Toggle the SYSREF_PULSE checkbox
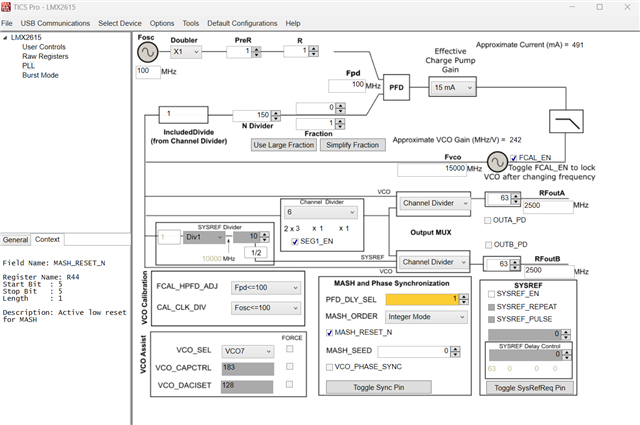Viewport: 640px width, 425px height. click(x=491, y=319)
